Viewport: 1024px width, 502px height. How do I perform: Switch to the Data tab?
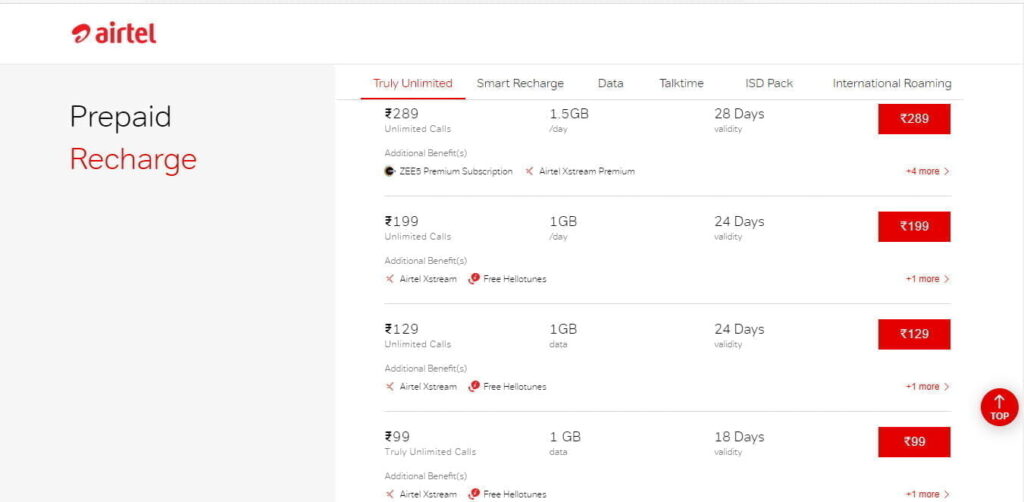(611, 84)
